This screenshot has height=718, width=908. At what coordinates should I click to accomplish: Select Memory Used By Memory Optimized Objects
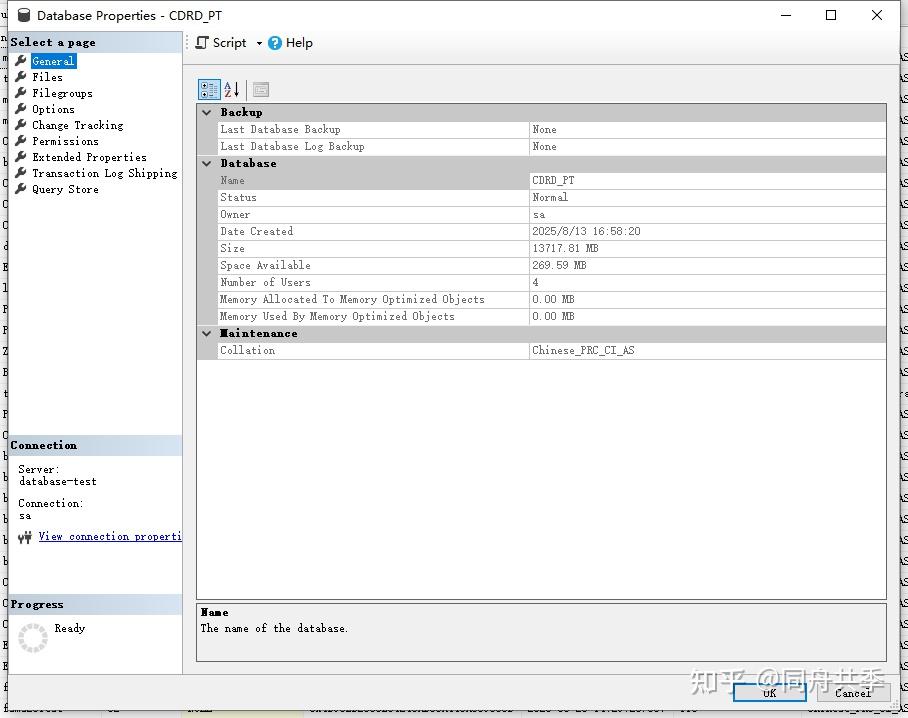[x=551, y=316]
